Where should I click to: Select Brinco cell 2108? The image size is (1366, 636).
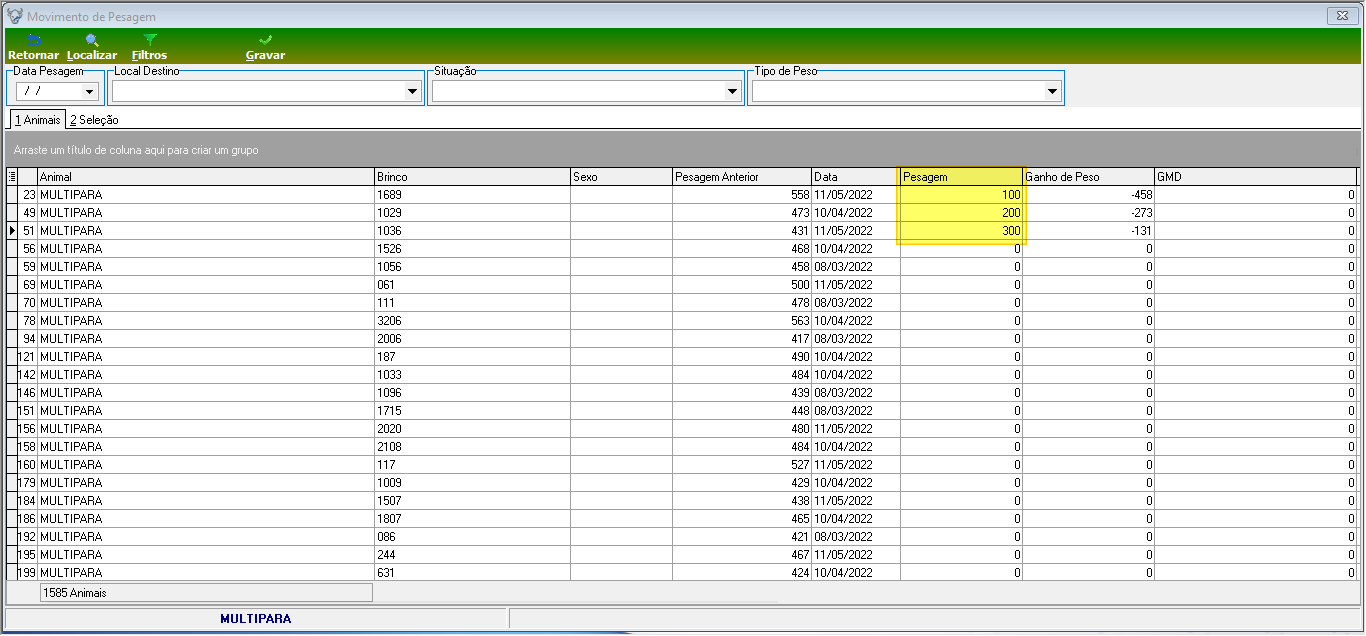coord(472,447)
